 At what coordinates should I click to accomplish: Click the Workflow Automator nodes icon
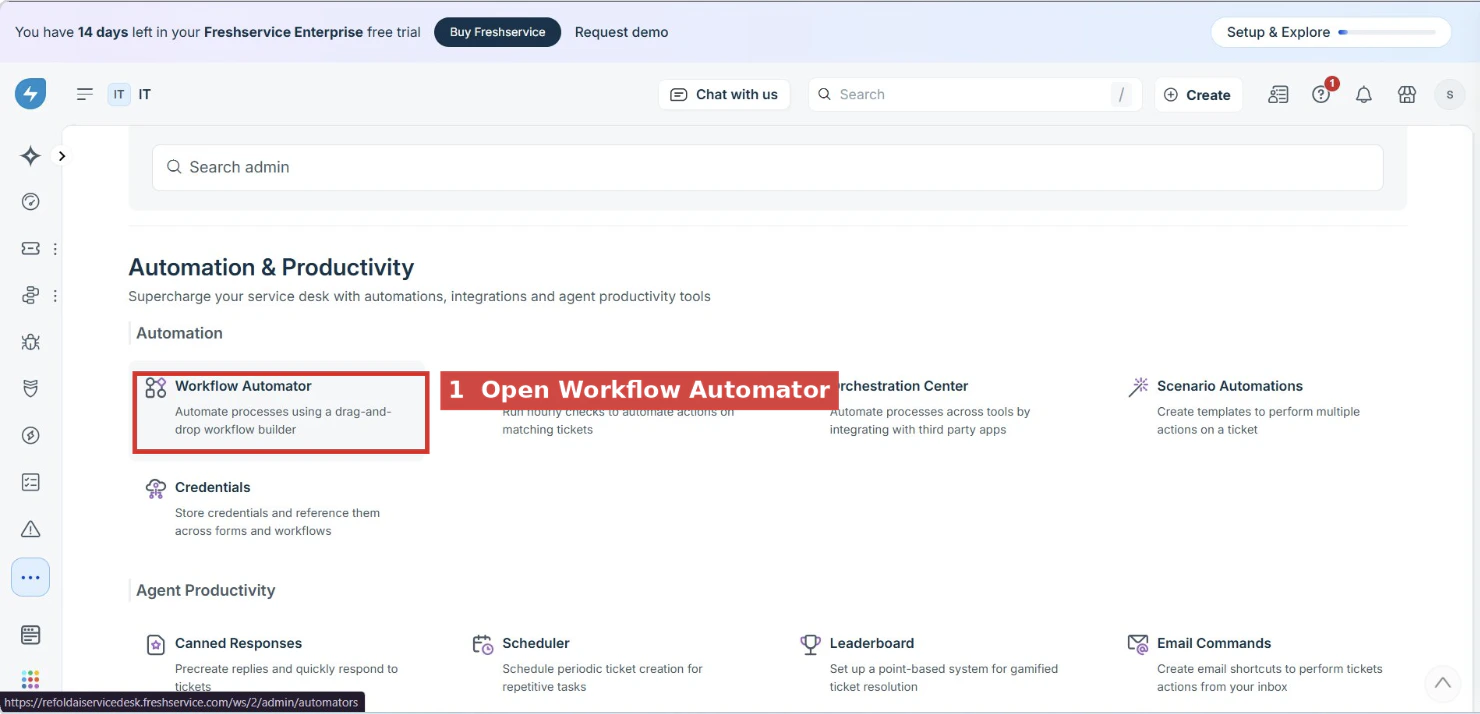(156, 387)
